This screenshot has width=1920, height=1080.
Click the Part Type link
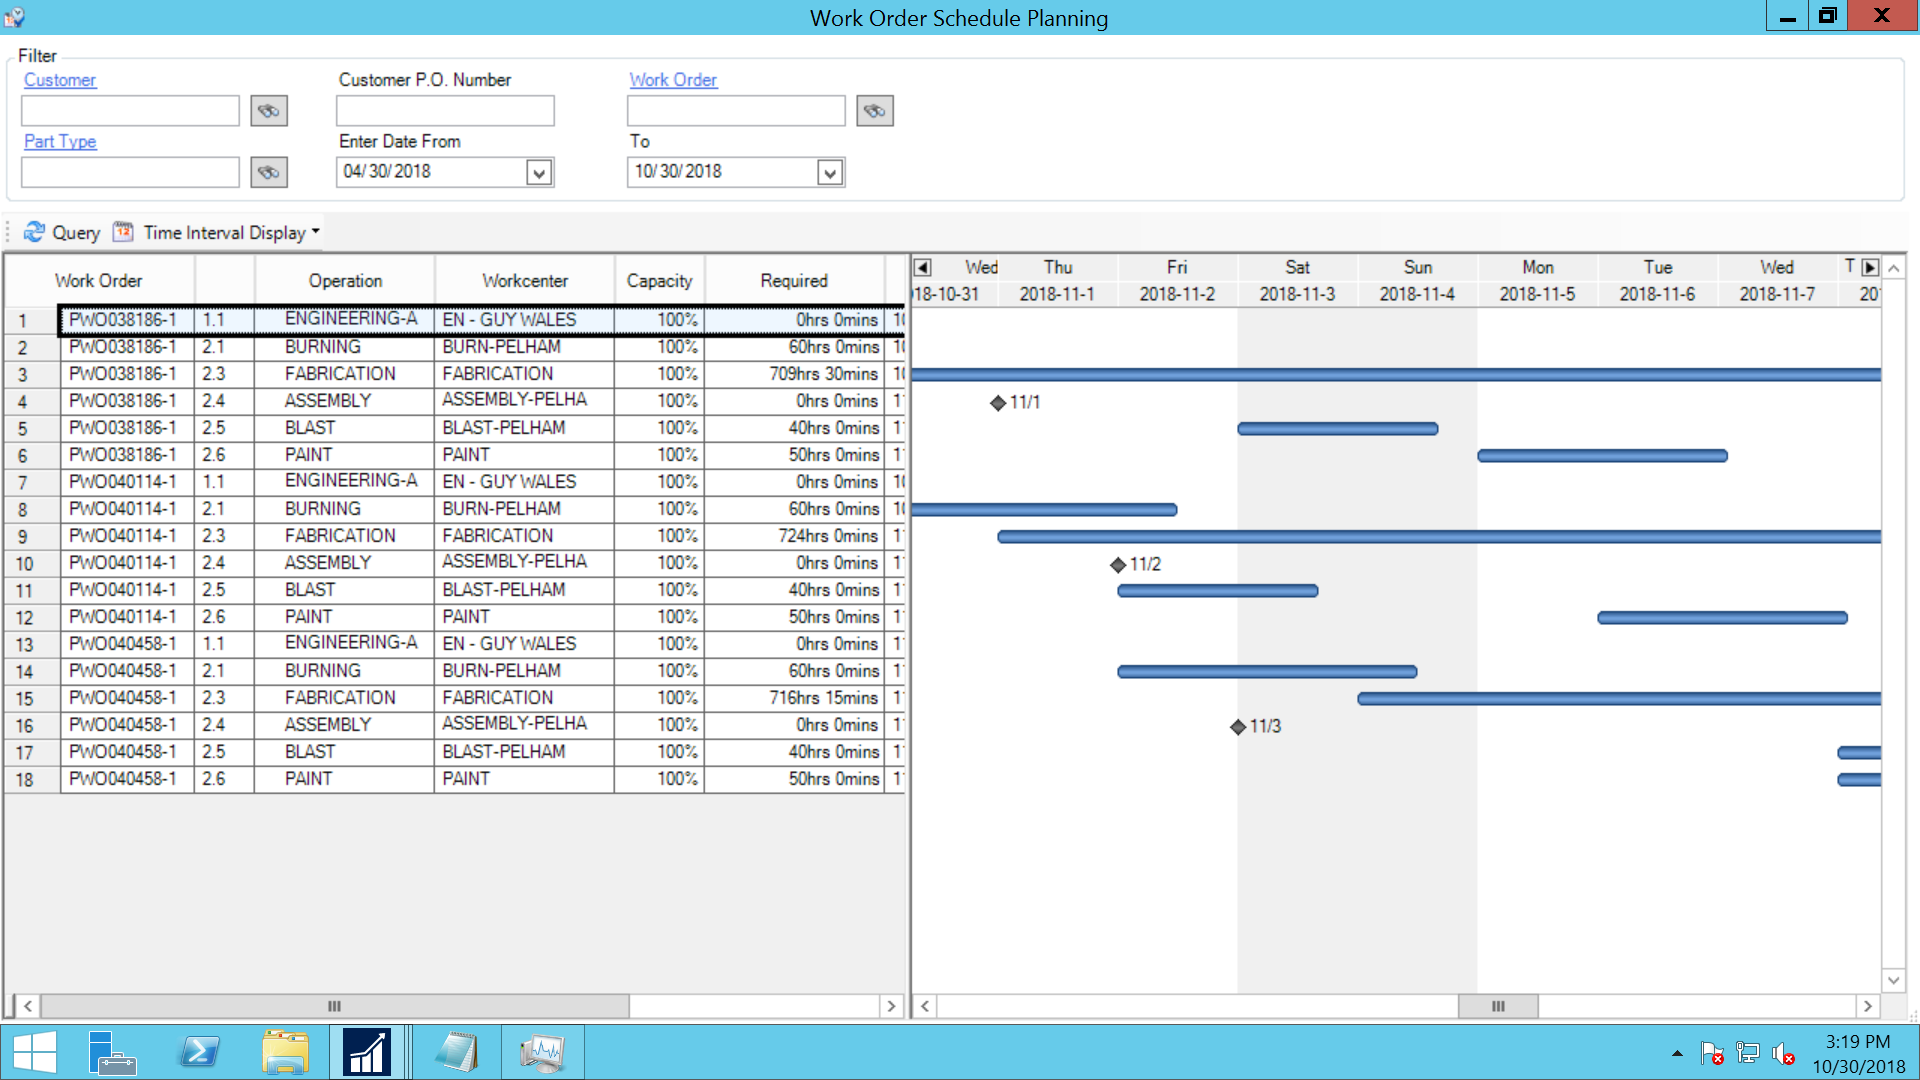pos(60,141)
